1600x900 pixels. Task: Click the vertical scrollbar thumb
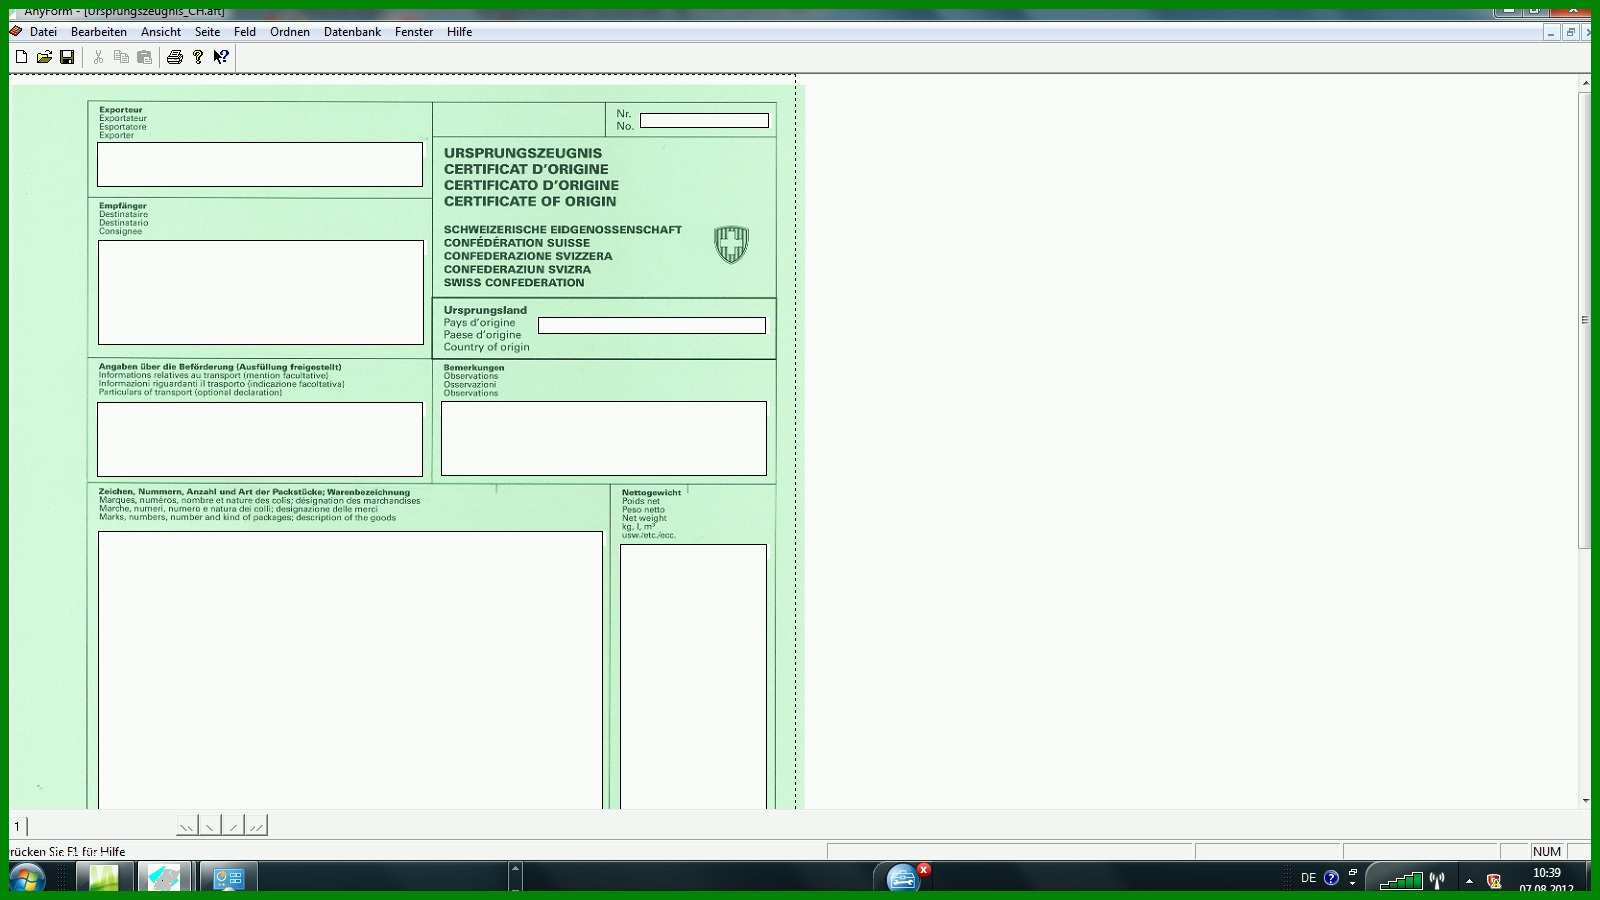(1584, 320)
